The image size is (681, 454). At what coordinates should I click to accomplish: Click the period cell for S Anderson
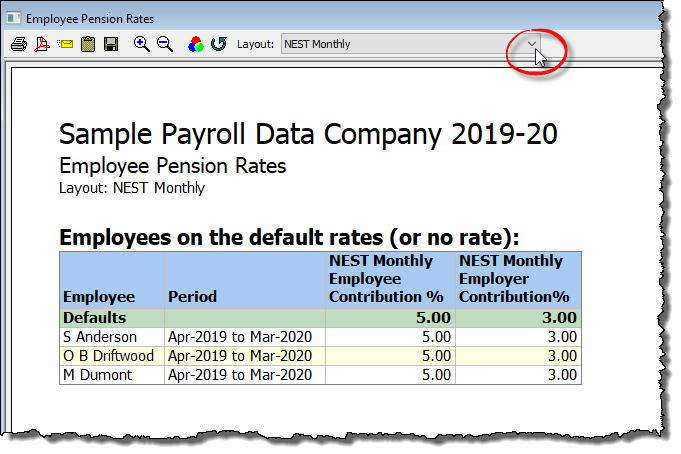[245, 337]
